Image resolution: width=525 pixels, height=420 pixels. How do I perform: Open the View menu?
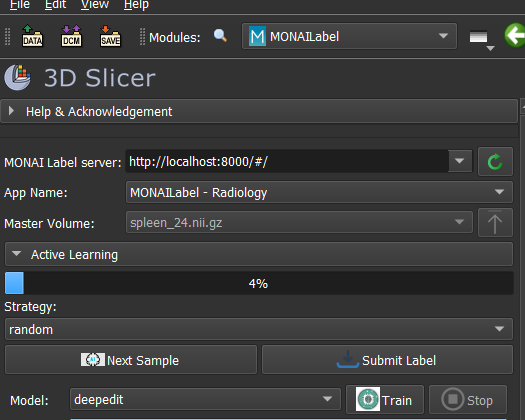click(x=95, y=5)
